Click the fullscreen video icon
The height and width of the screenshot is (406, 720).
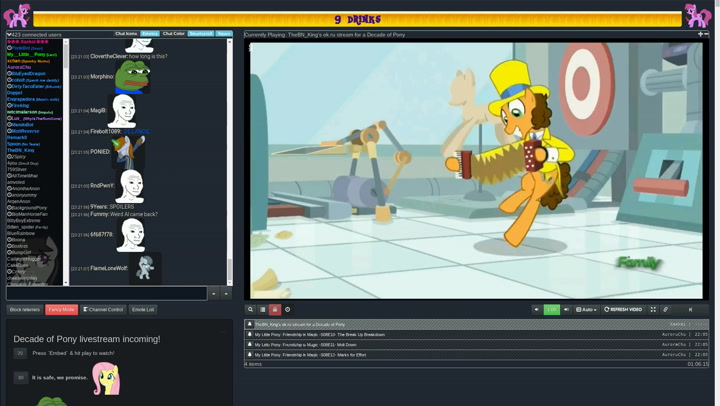coord(653,310)
